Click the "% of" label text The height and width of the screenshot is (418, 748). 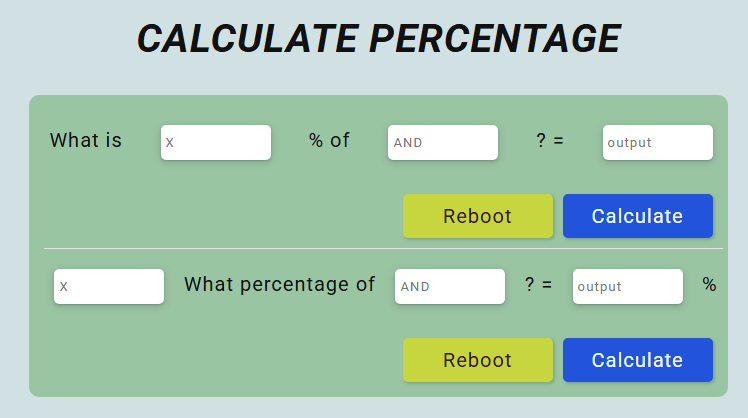(x=329, y=140)
